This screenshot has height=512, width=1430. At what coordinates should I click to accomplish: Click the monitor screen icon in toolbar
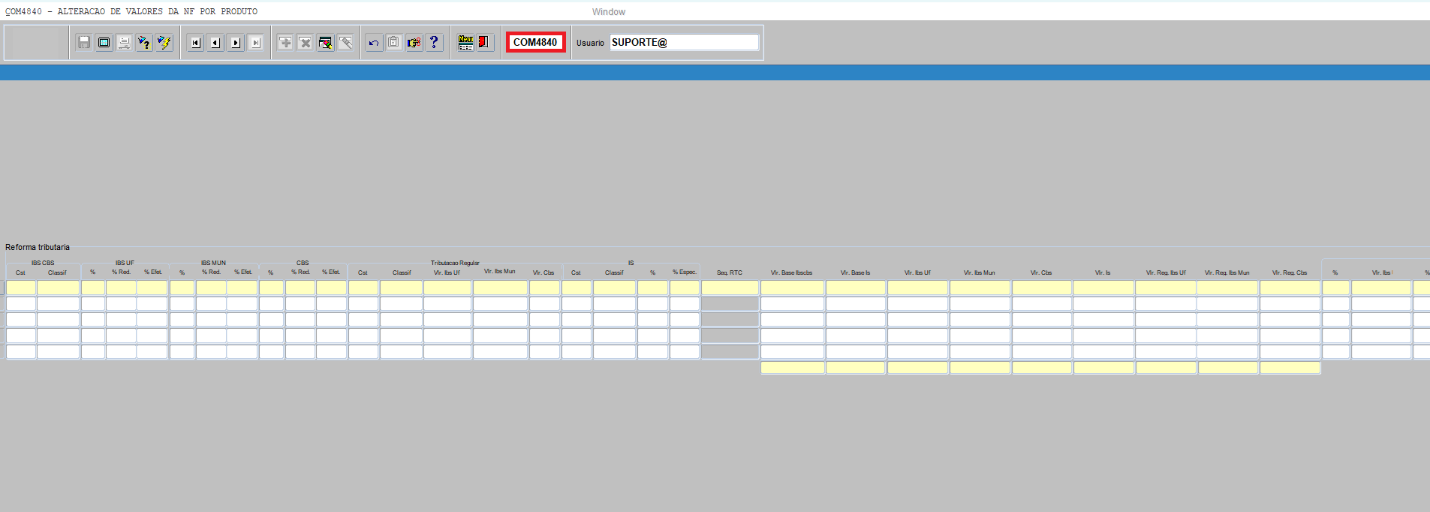104,43
